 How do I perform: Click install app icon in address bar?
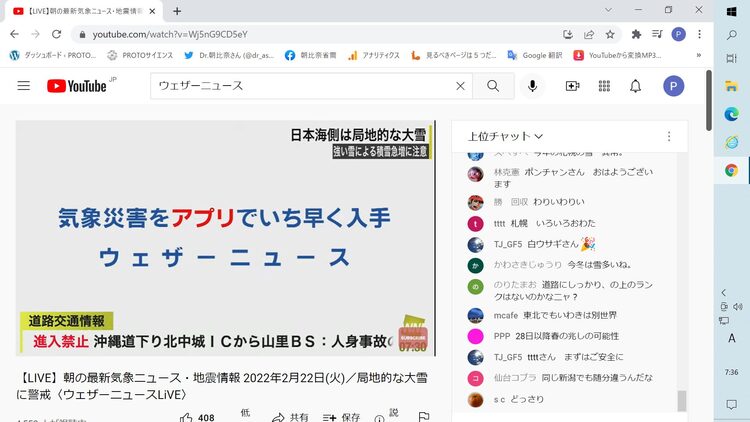pos(568,34)
